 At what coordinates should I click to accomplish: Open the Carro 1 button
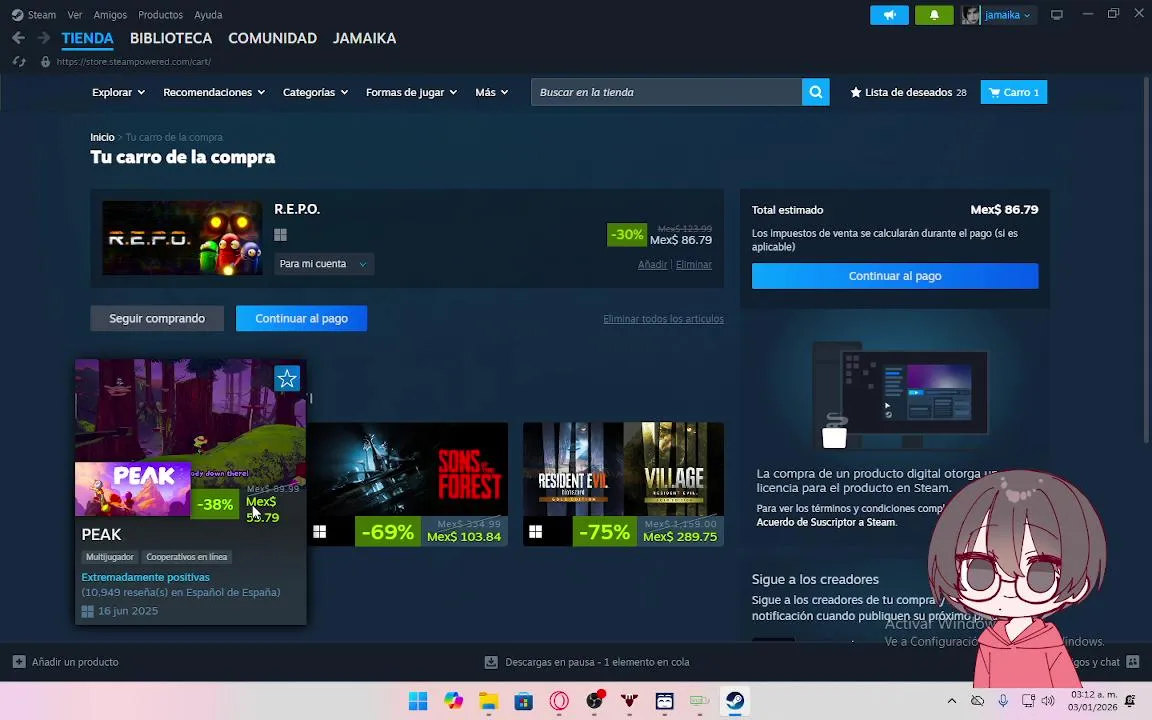tap(1014, 92)
